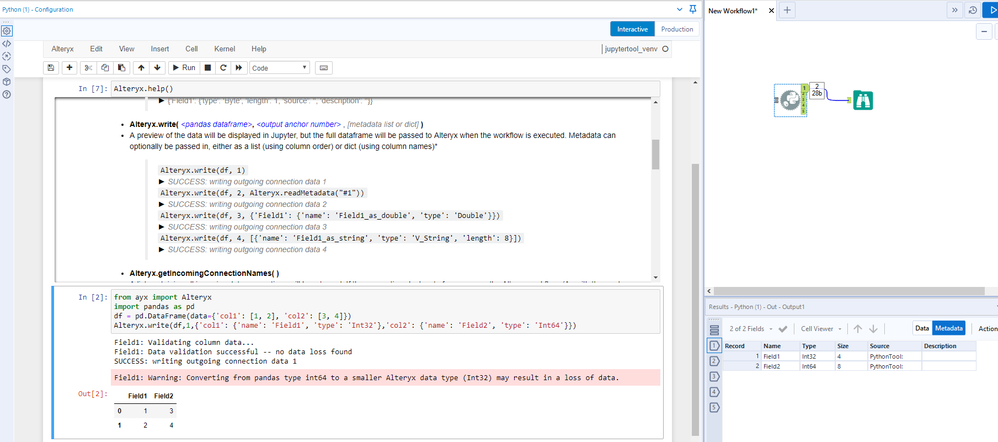Image resolution: width=998 pixels, height=442 pixels.
Task: Open the Actions menu in Results
Action: [988, 329]
